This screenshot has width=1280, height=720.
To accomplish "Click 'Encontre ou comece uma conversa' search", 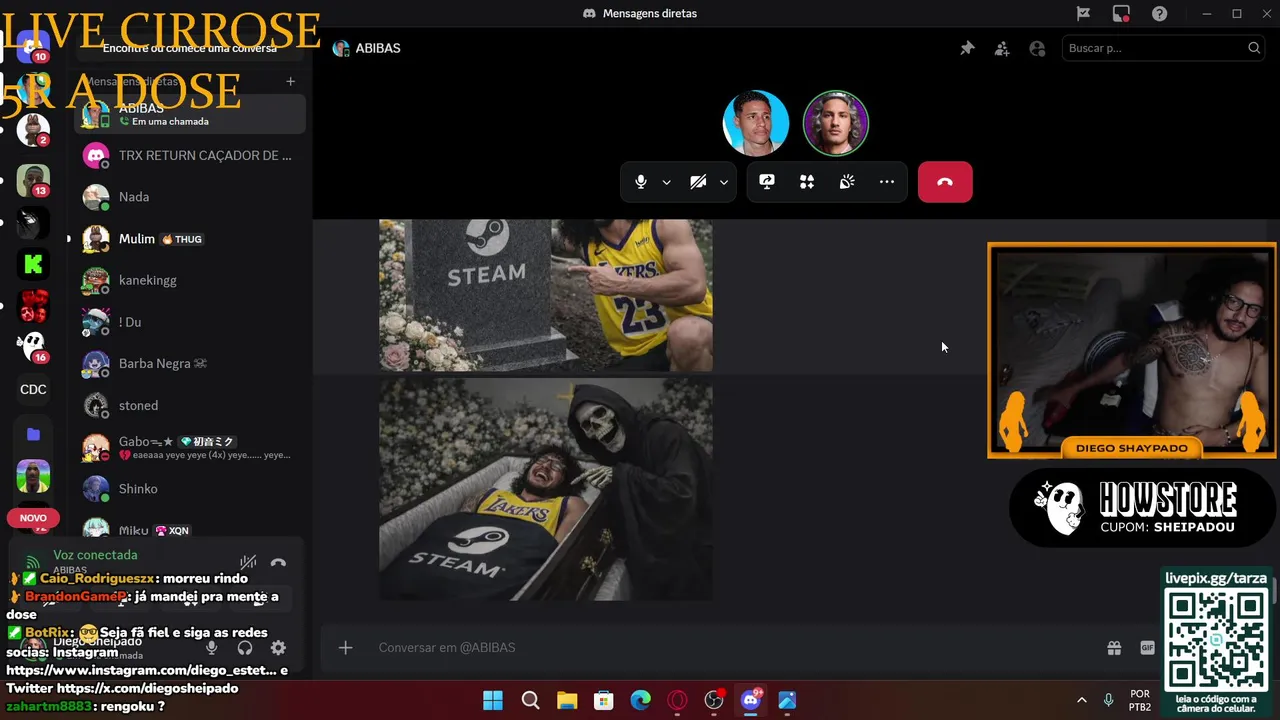I will [190, 48].
